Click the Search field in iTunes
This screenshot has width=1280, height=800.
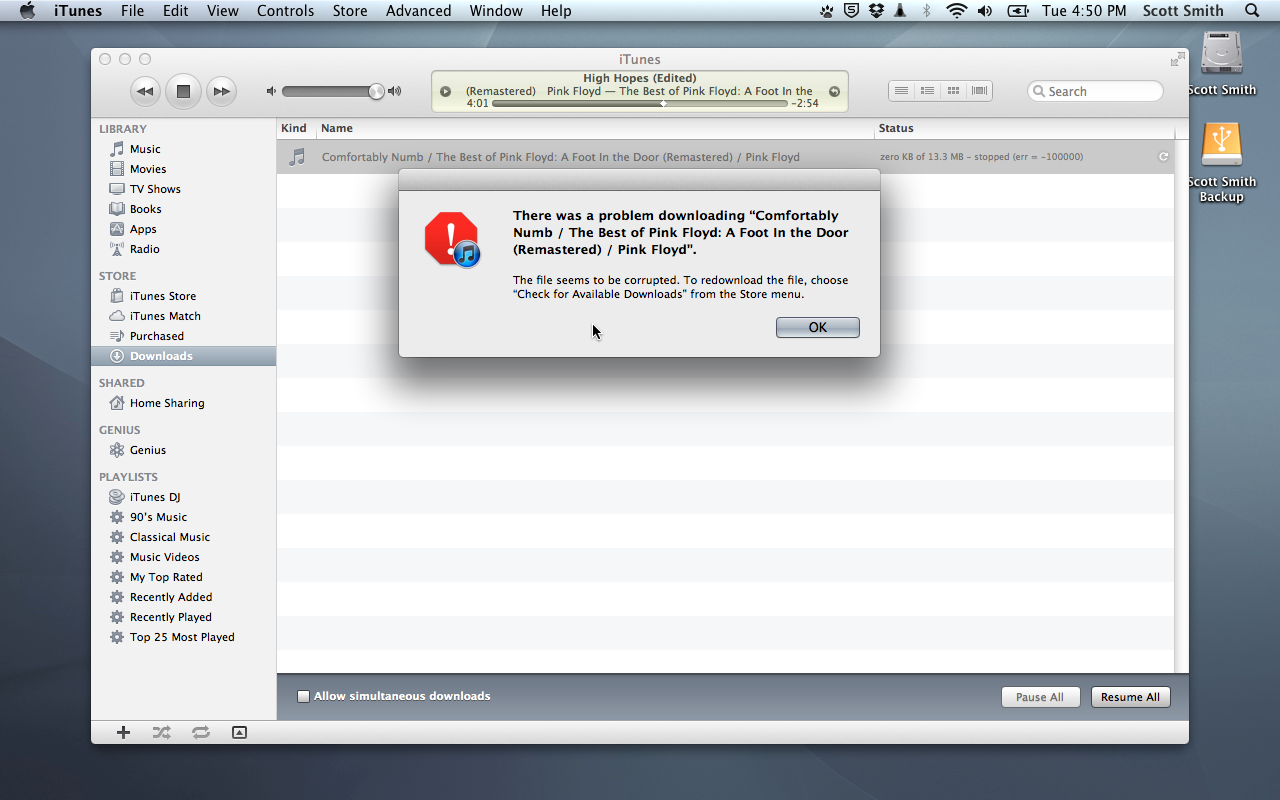point(1095,91)
